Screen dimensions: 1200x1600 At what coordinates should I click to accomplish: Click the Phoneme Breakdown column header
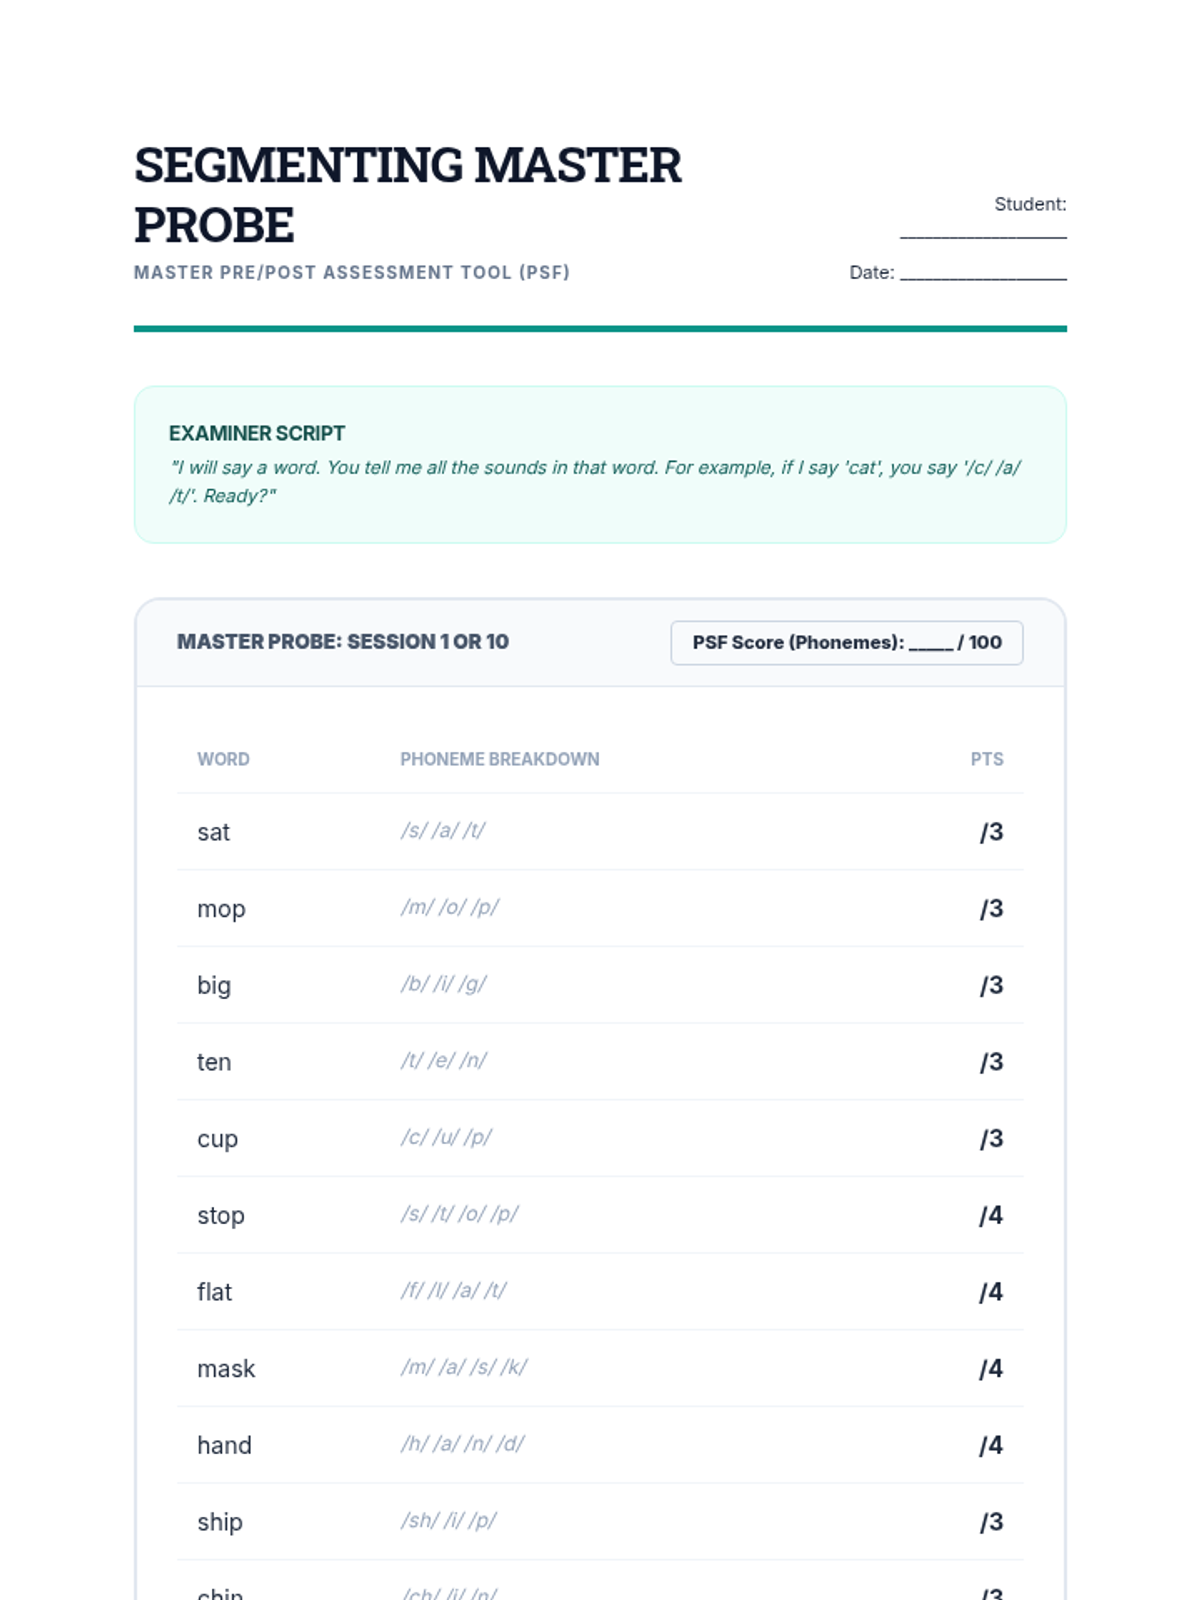[x=500, y=759]
